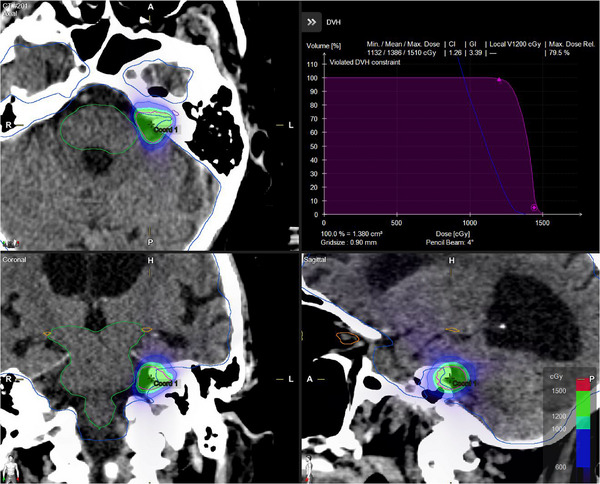Click the CI value 1.26 in DVH header
Screen dimensions: 600x484
(x=455, y=53)
